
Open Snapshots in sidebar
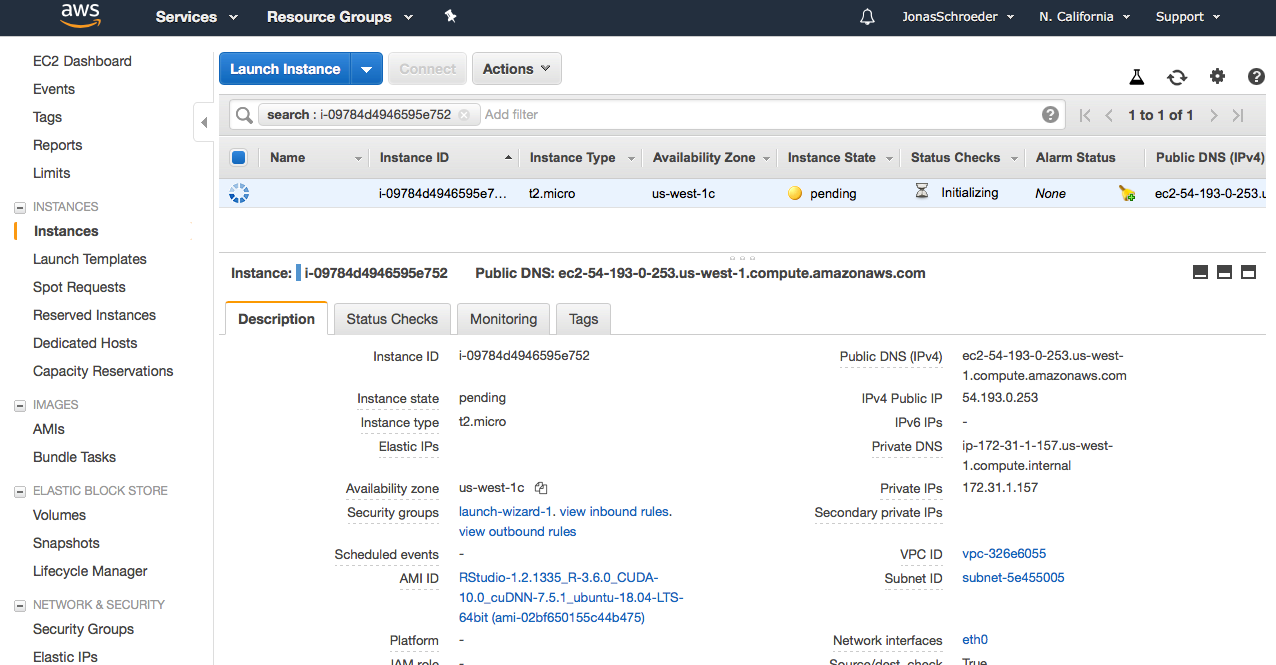click(66, 543)
